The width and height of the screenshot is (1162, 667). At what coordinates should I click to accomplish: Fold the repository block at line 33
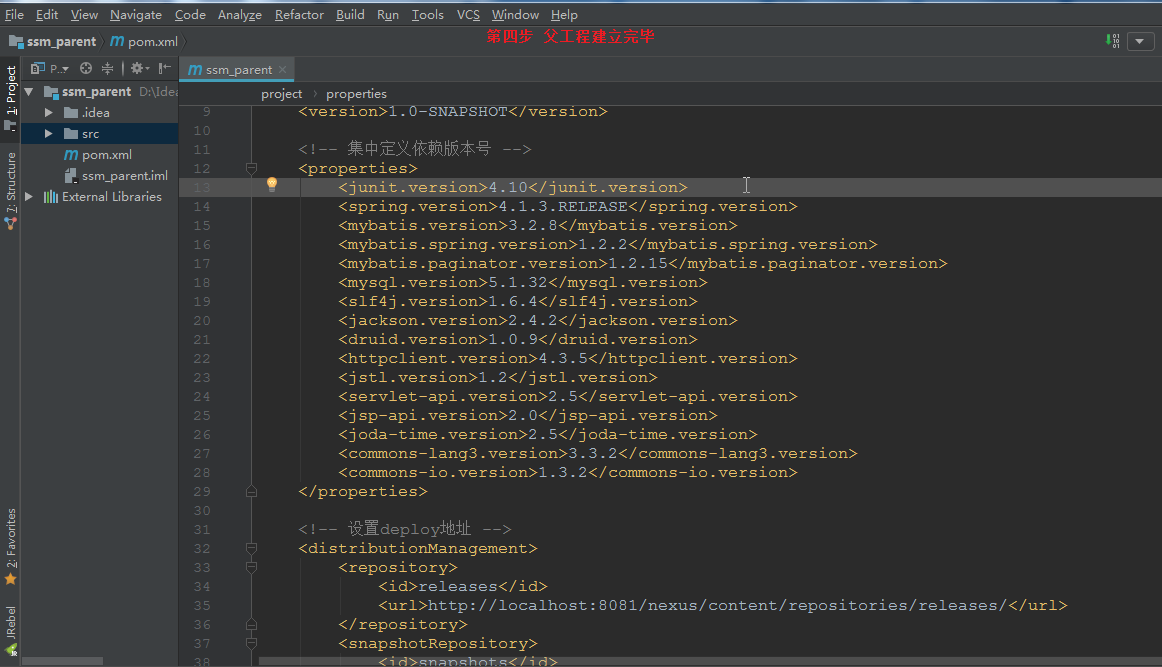click(x=251, y=568)
